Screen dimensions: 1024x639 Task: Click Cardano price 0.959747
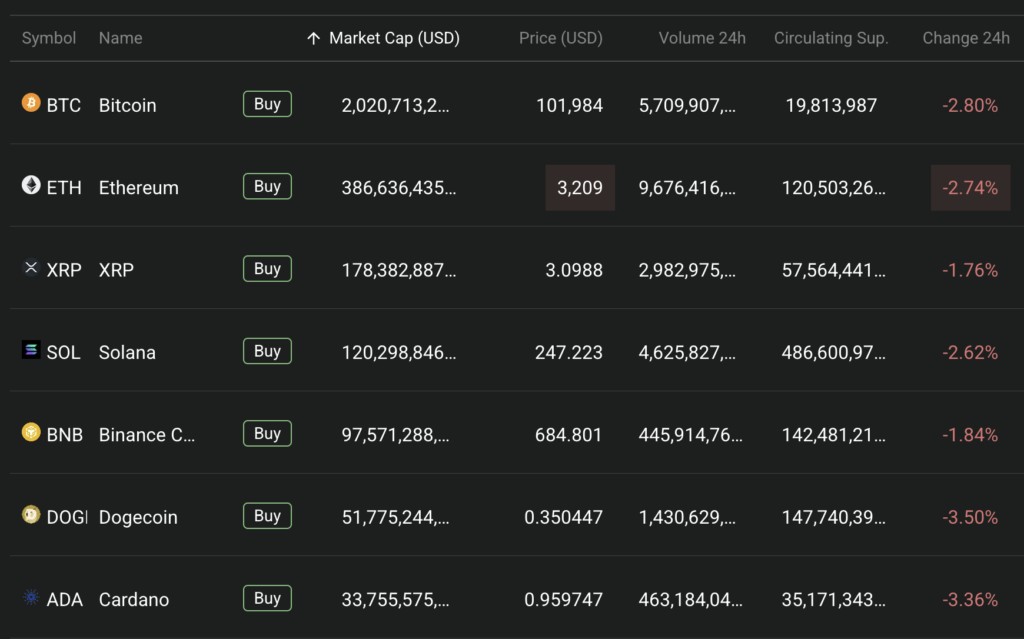[564, 599]
